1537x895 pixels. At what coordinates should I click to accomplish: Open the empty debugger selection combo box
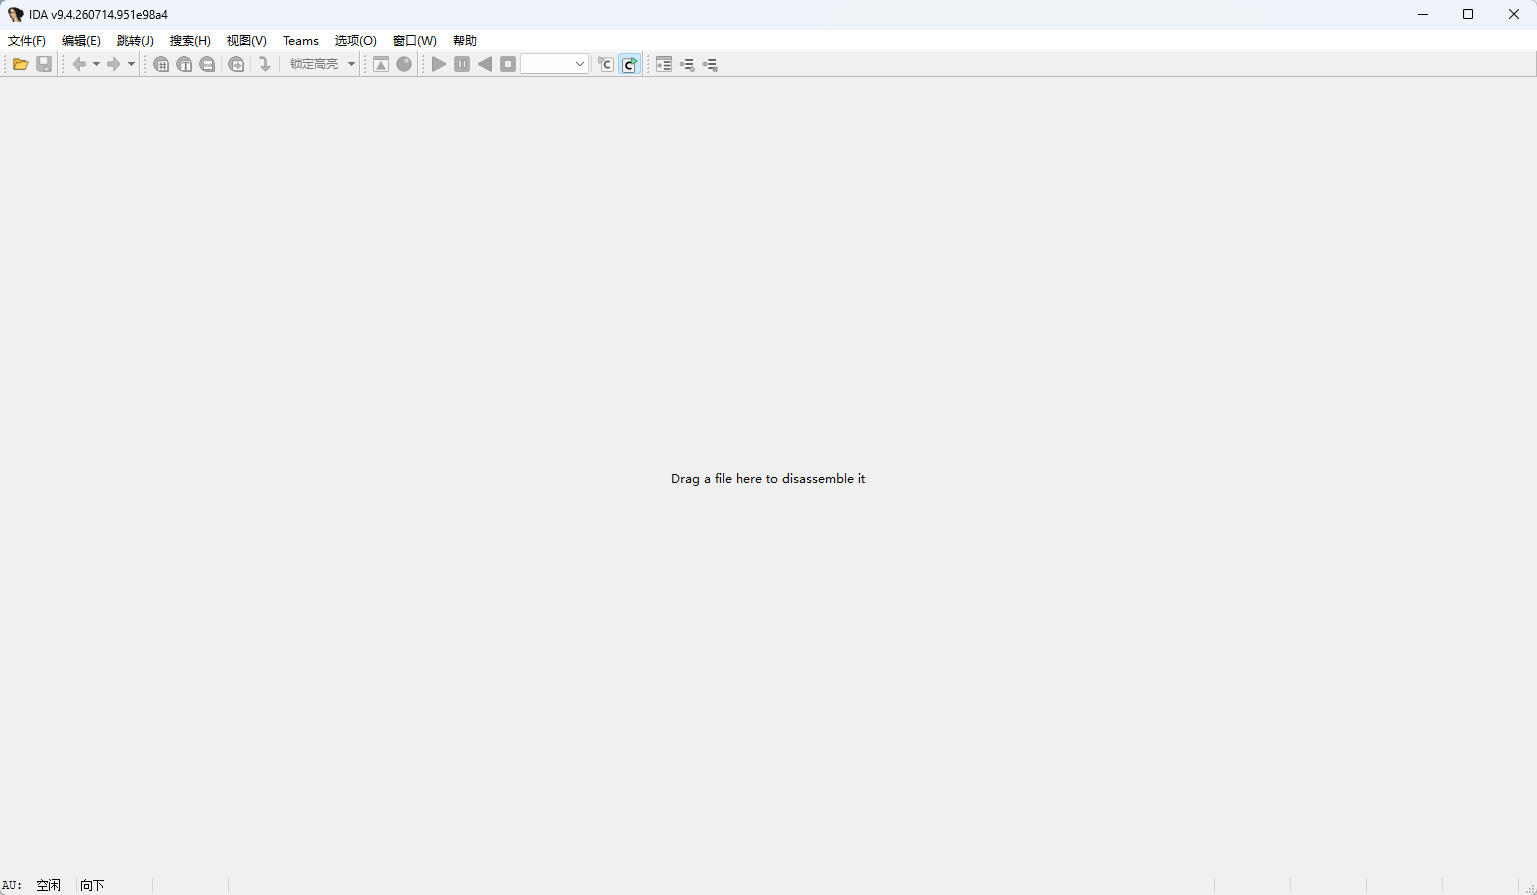point(555,64)
